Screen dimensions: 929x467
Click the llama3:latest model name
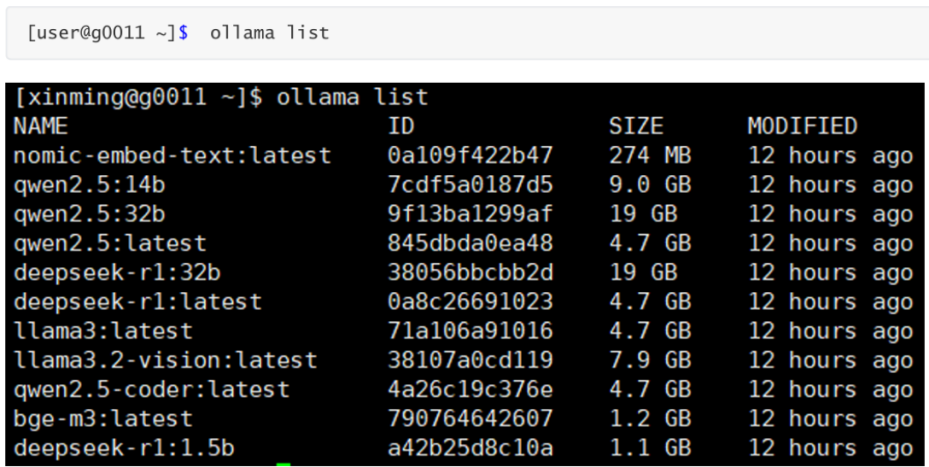tap(103, 331)
